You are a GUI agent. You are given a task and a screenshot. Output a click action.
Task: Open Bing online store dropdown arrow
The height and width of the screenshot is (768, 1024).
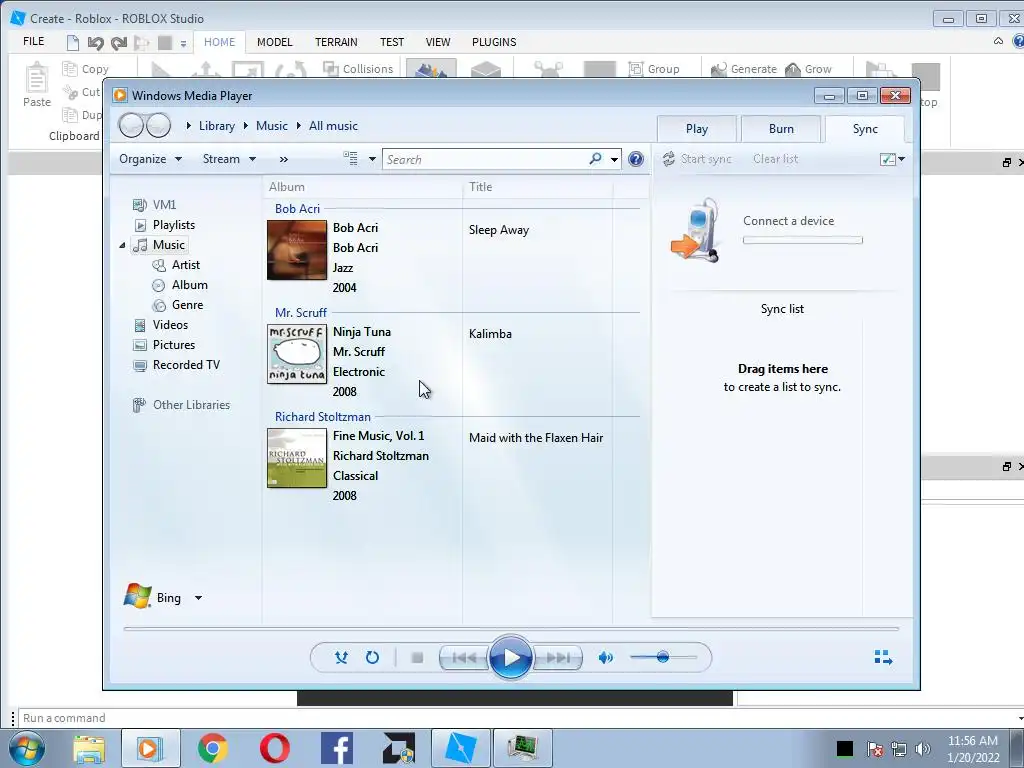click(198, 598)
